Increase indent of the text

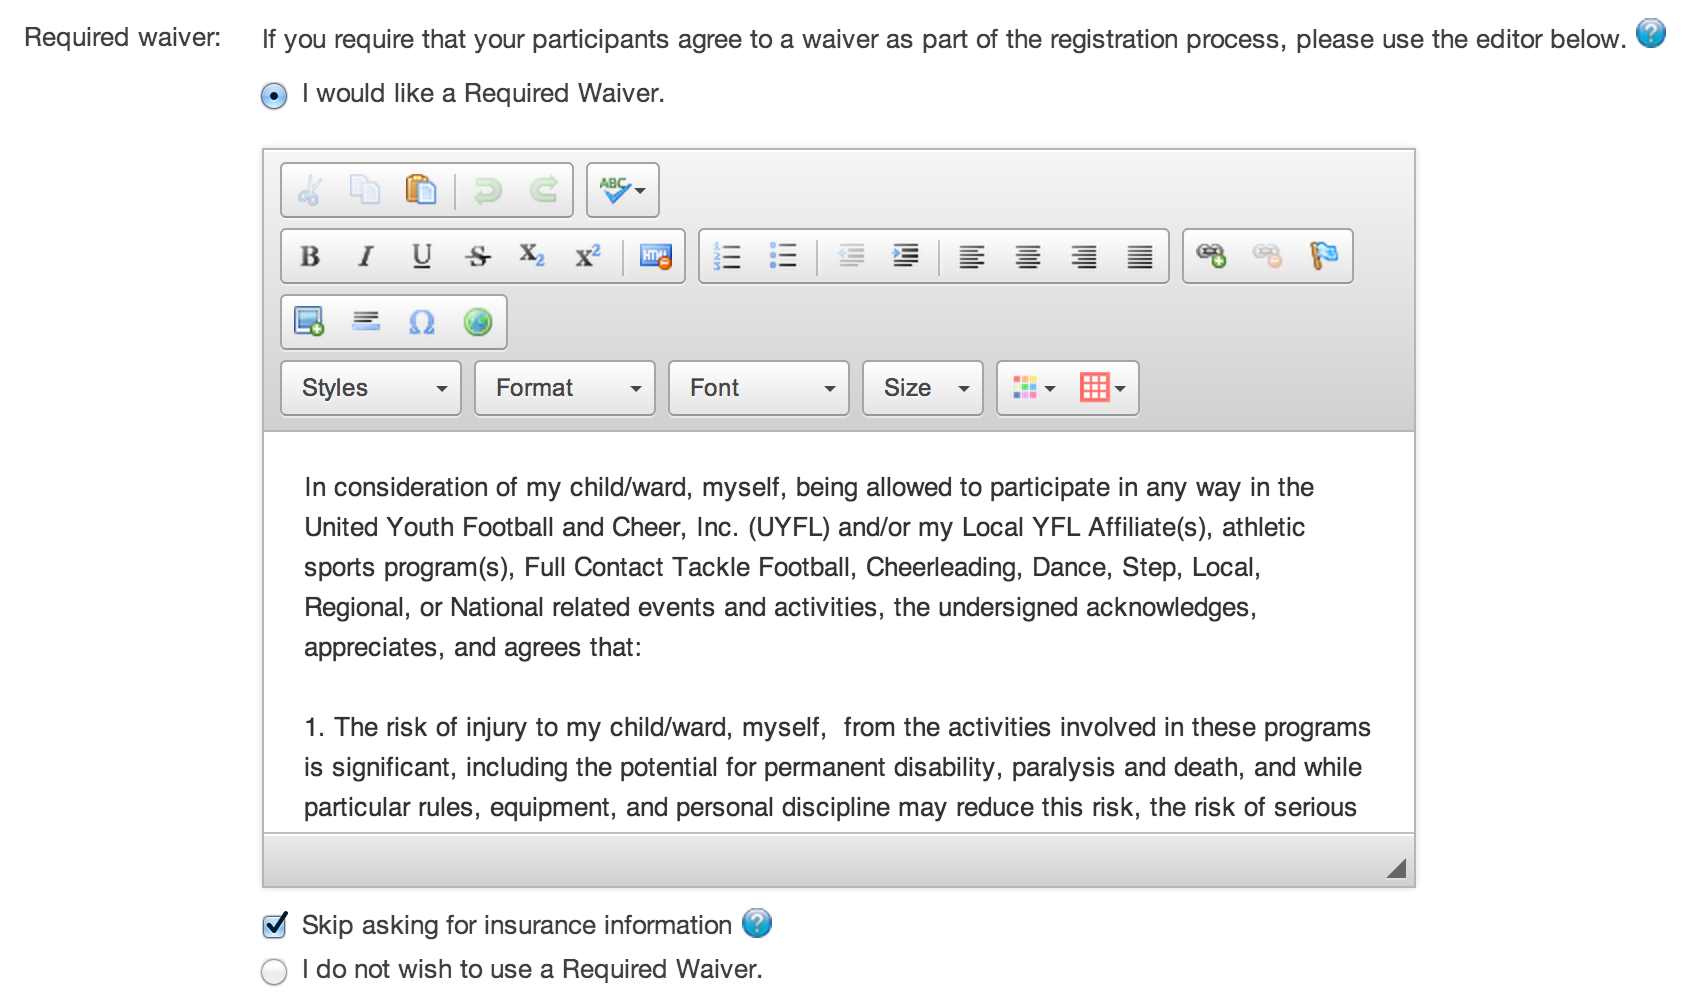tap(906, 256)
